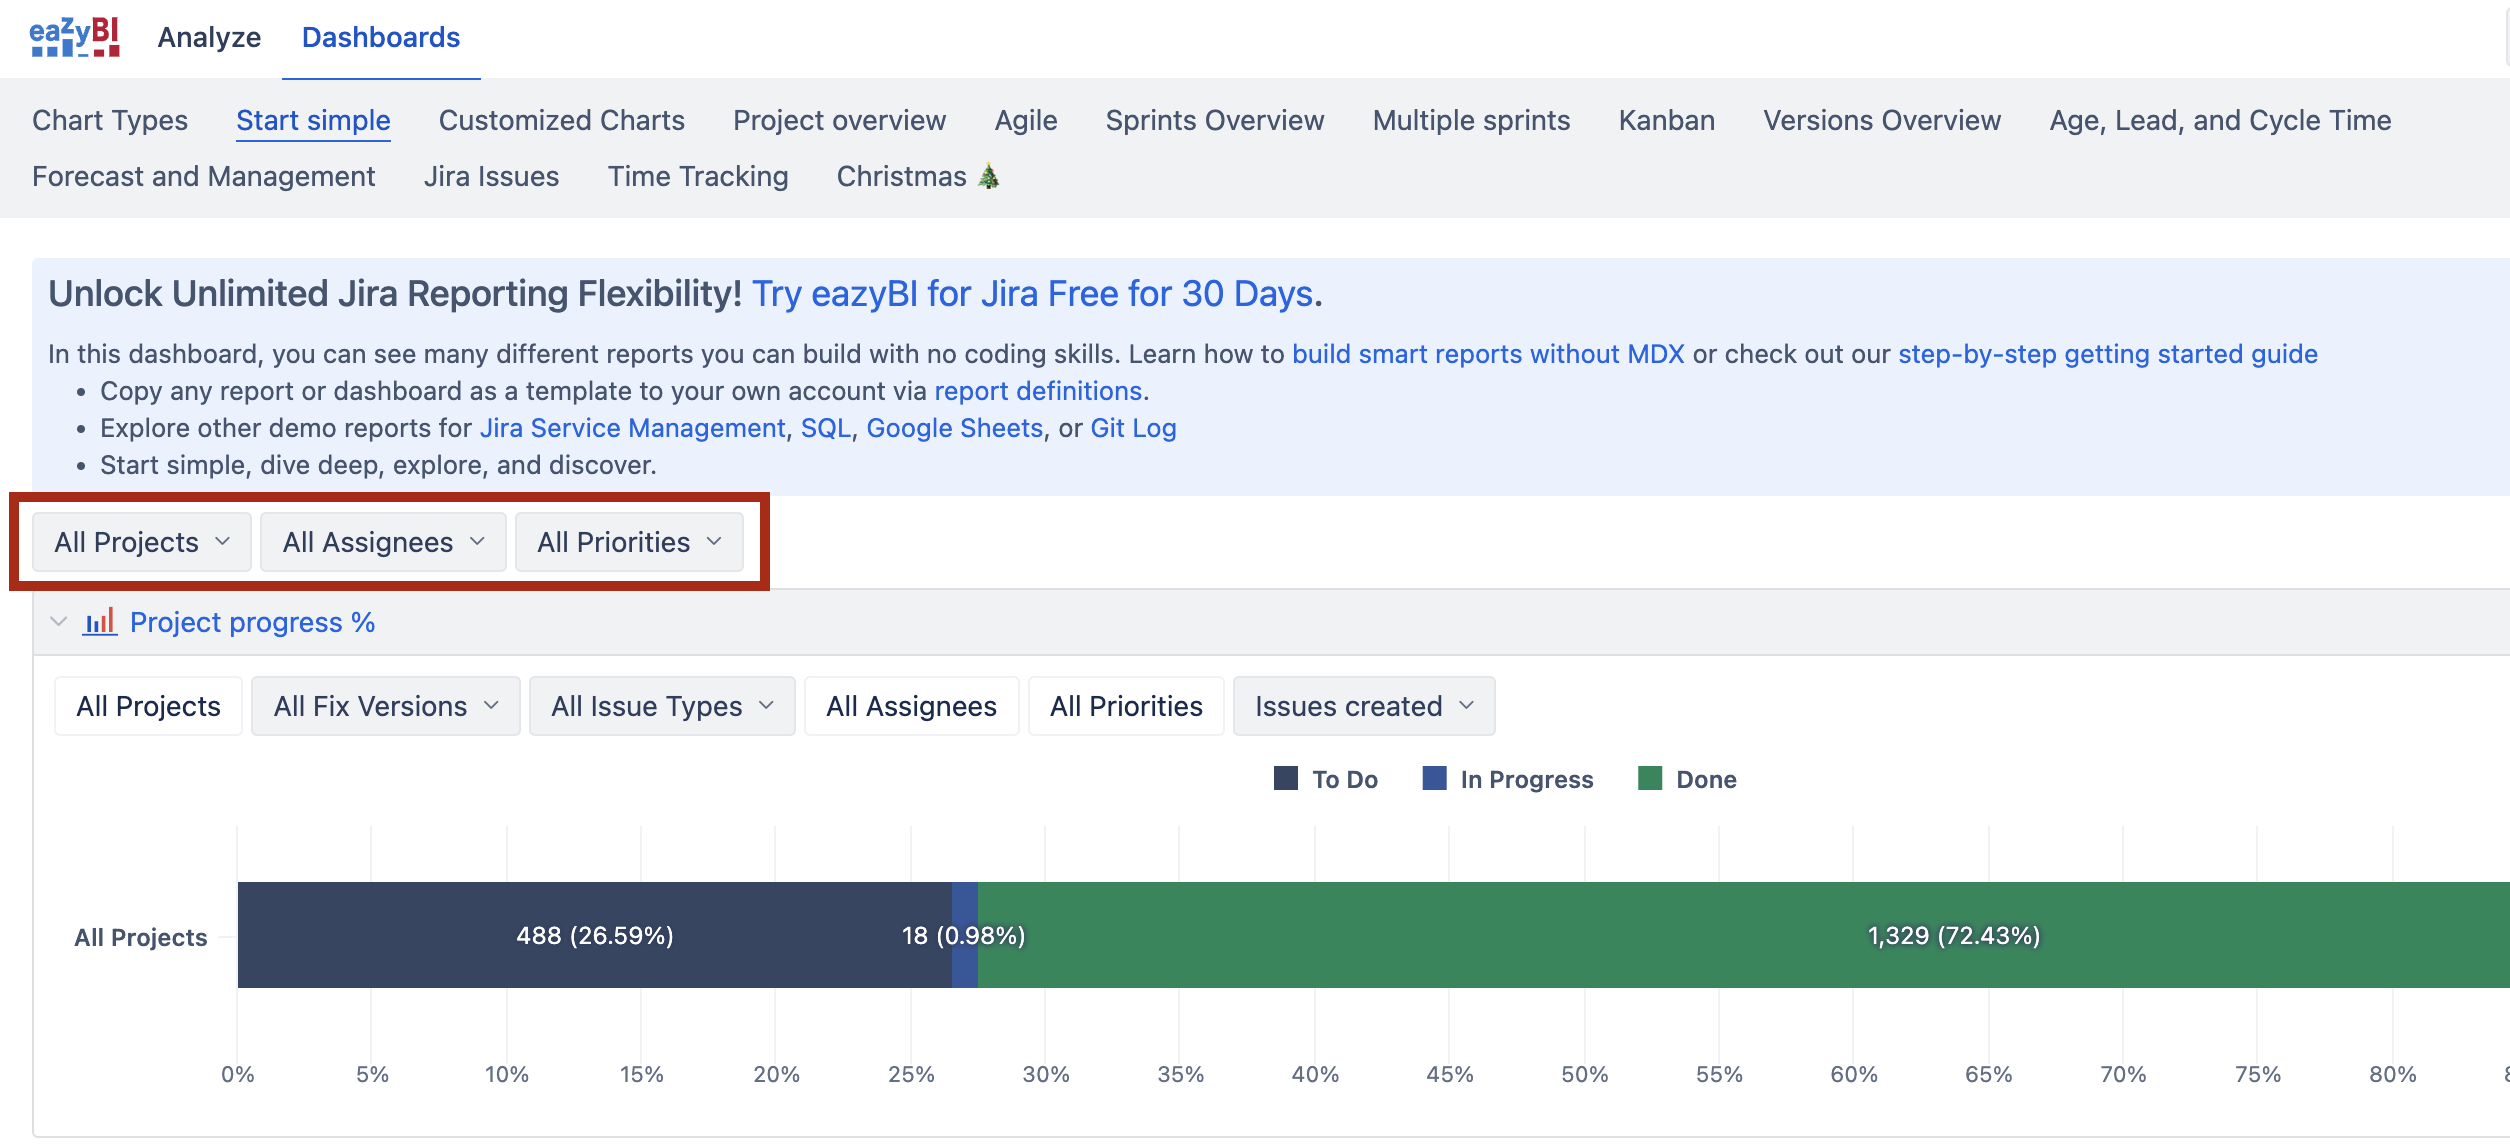Image resolution: width=2510 pixels, height=1144 pixels.
Task: Open the Kanban tab
Action: click(x=1667, y=120)
